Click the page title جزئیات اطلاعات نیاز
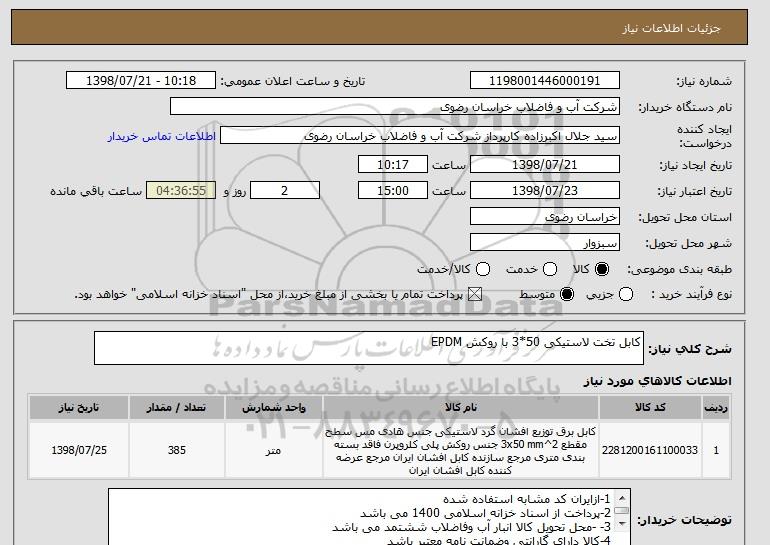Screen dimensions: 770x545 [671, 28]
